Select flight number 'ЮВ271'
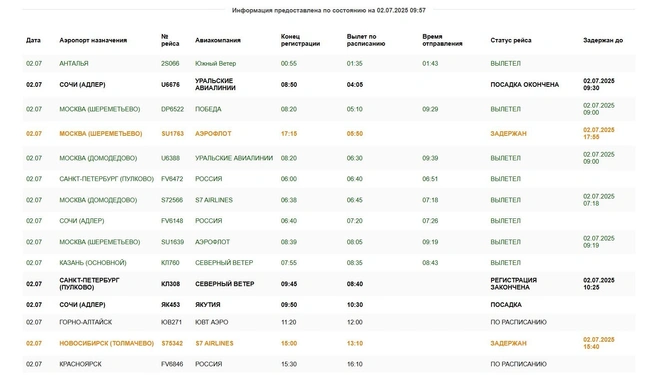Image resolution: width=656 pixels, height=375 pixels. 171,322
